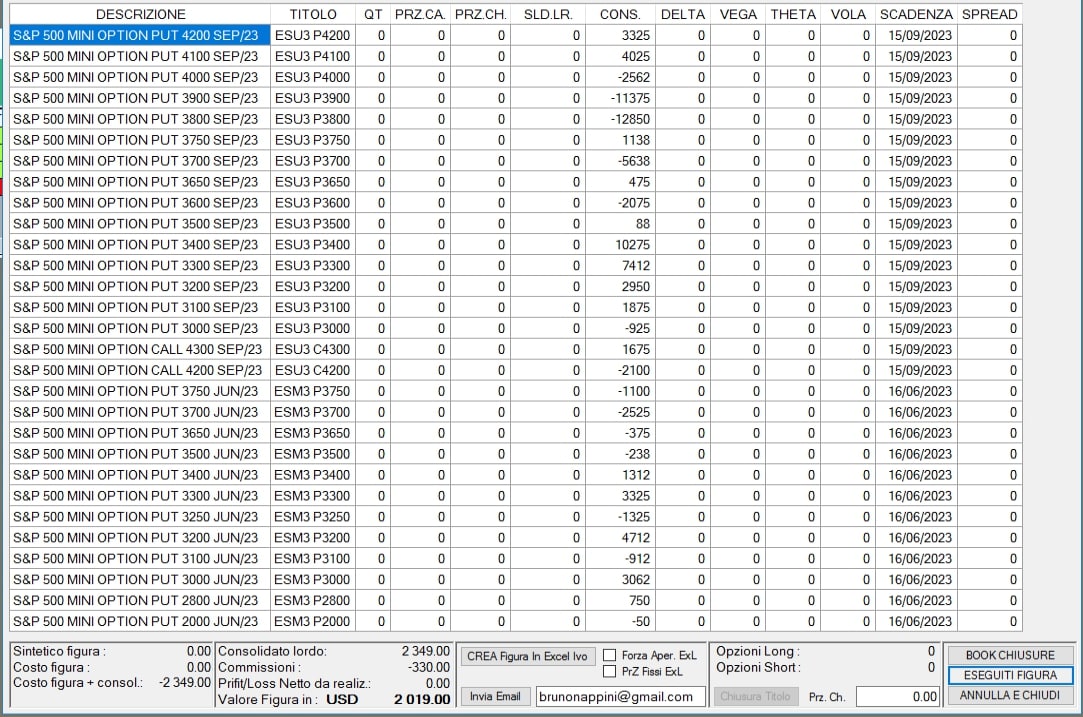
Task: Click the SPREAD column header
Action: pyautogui.click(x=990, y=15)
